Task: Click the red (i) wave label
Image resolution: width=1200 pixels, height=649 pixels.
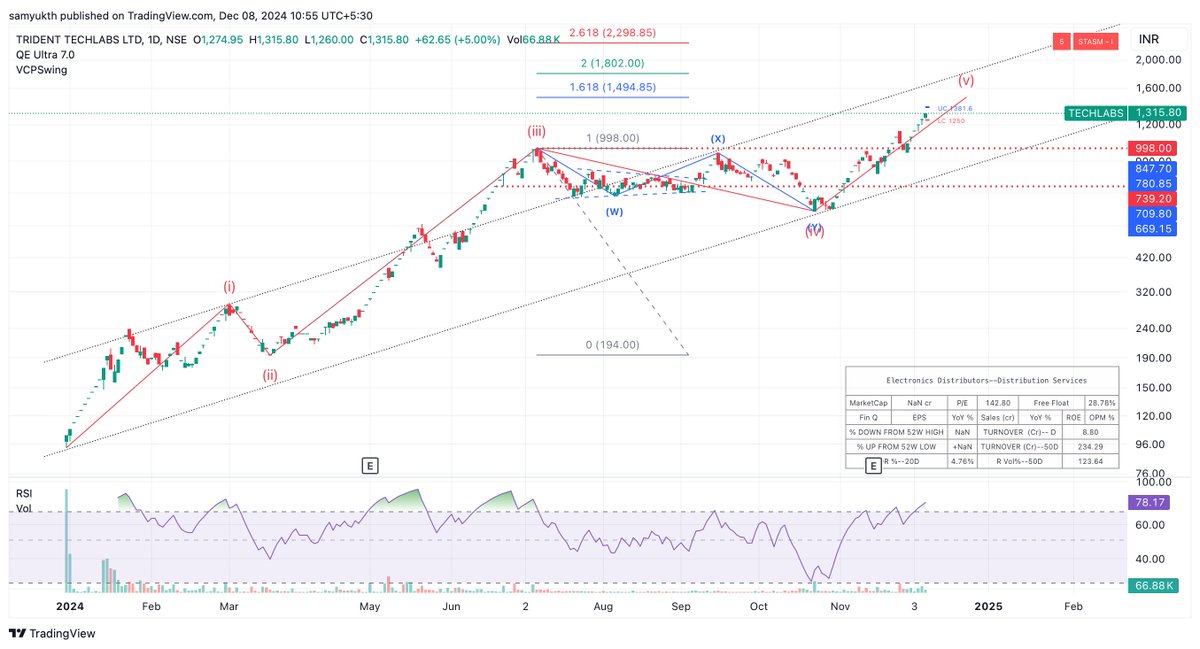Action: click(229, 286)
